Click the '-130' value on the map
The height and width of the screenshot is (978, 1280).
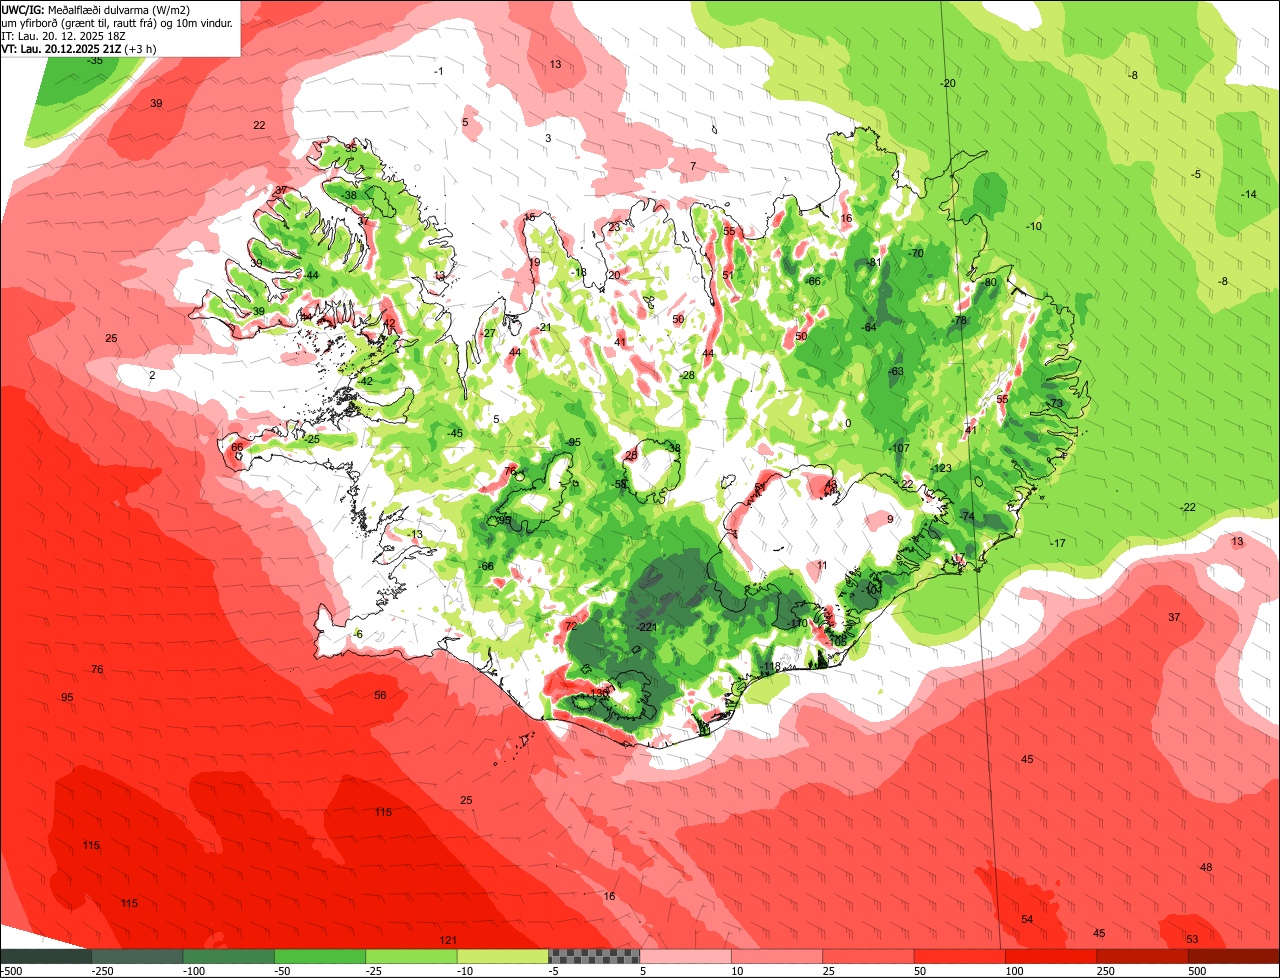click(598, 693)
